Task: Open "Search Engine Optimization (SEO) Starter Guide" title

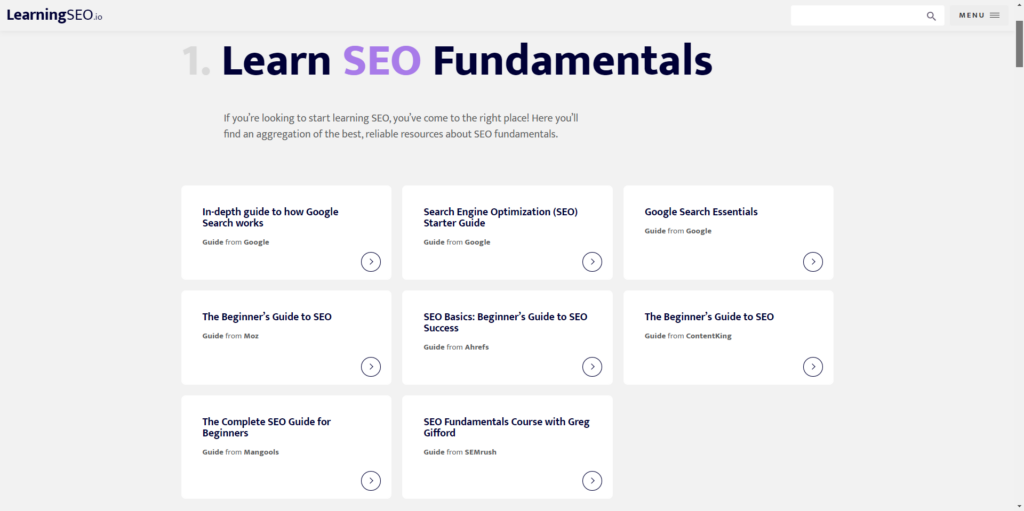Action: (501, 218)
